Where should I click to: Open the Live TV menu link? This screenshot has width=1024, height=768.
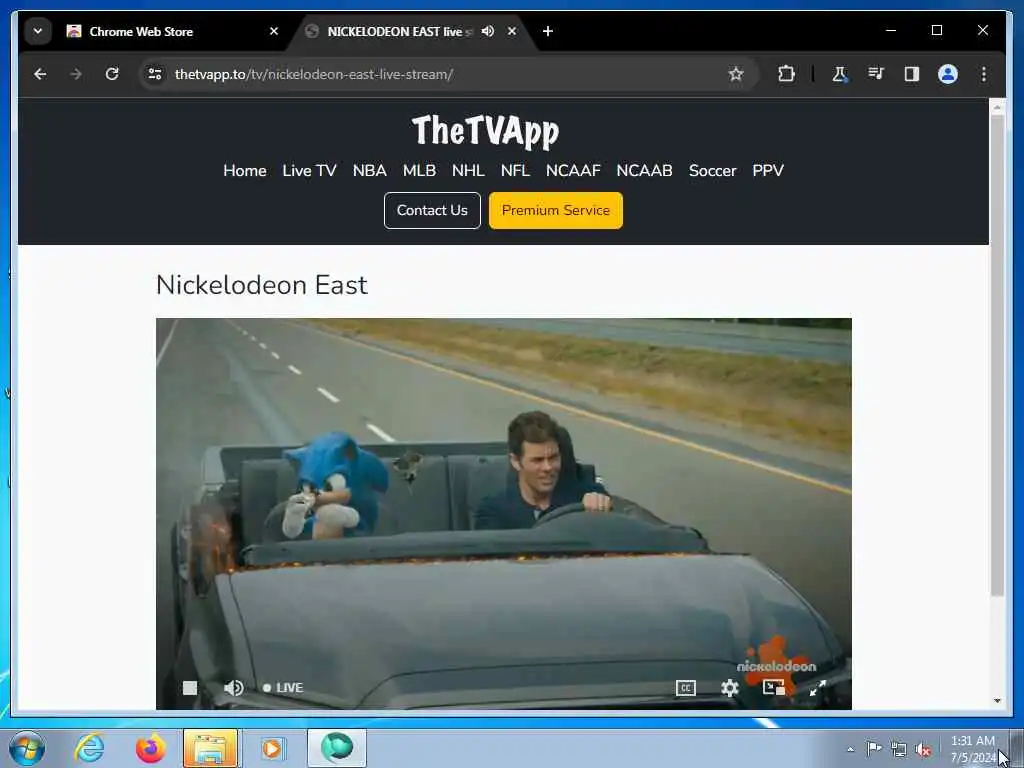[x=309, y=170]
